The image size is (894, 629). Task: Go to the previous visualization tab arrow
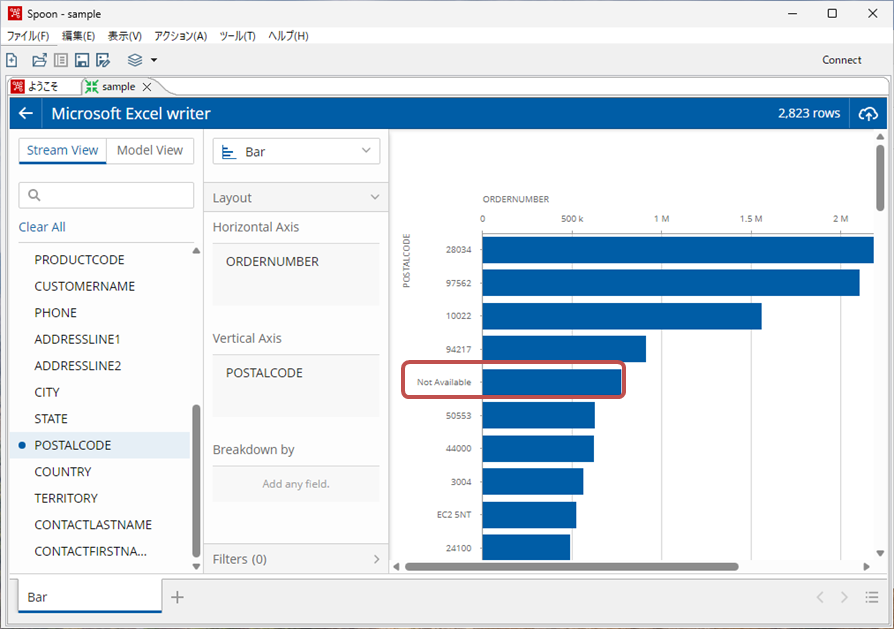point(820,597)
